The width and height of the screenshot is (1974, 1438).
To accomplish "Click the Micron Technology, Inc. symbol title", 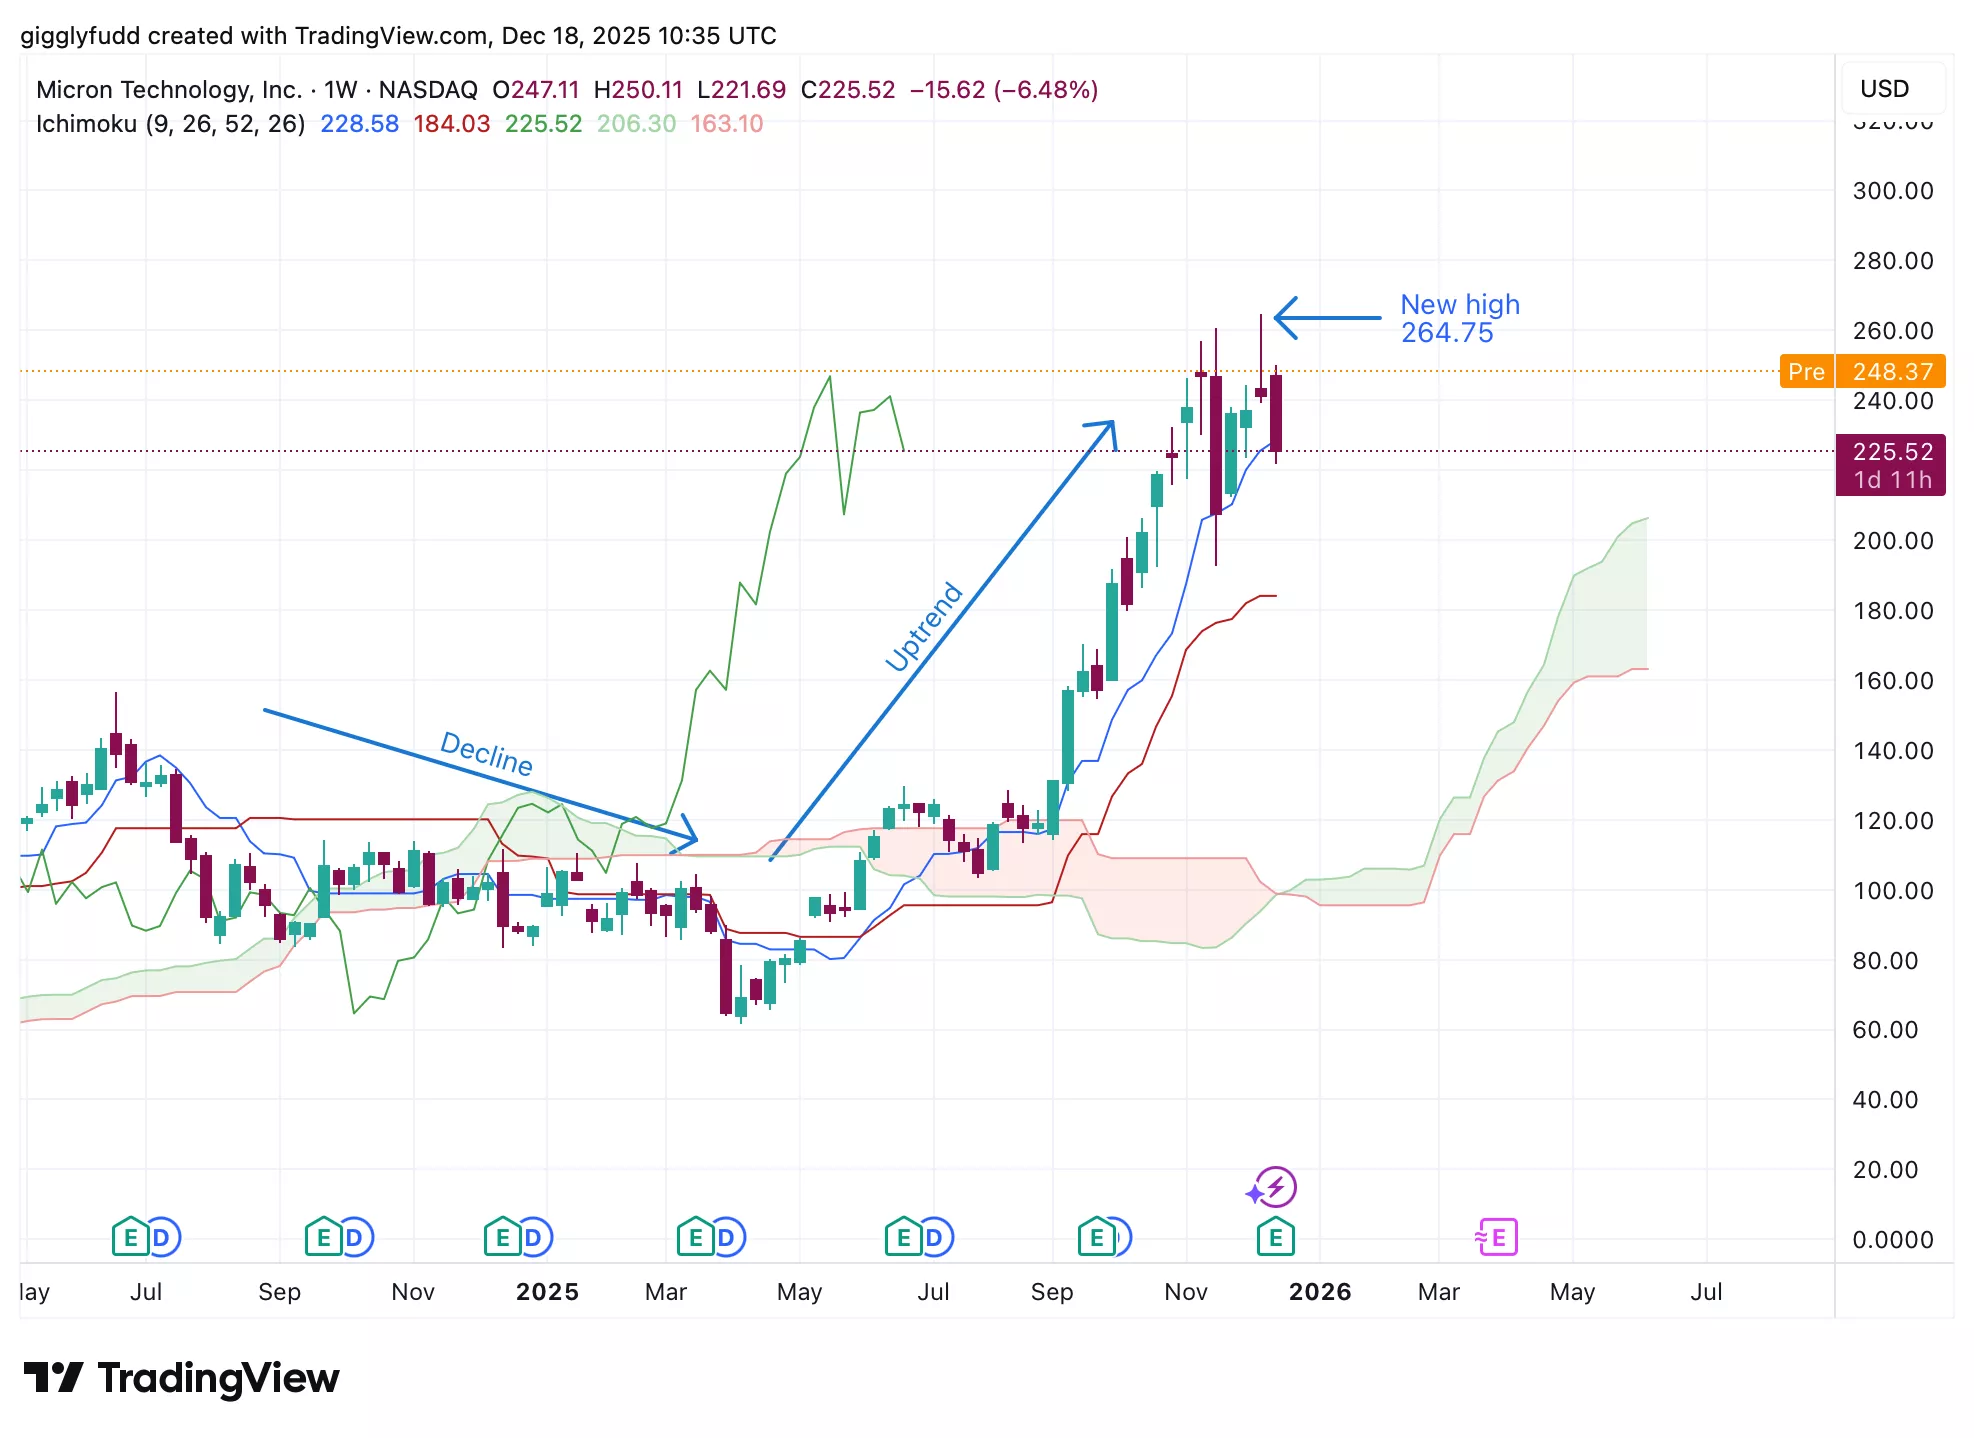I will point(168,90).
